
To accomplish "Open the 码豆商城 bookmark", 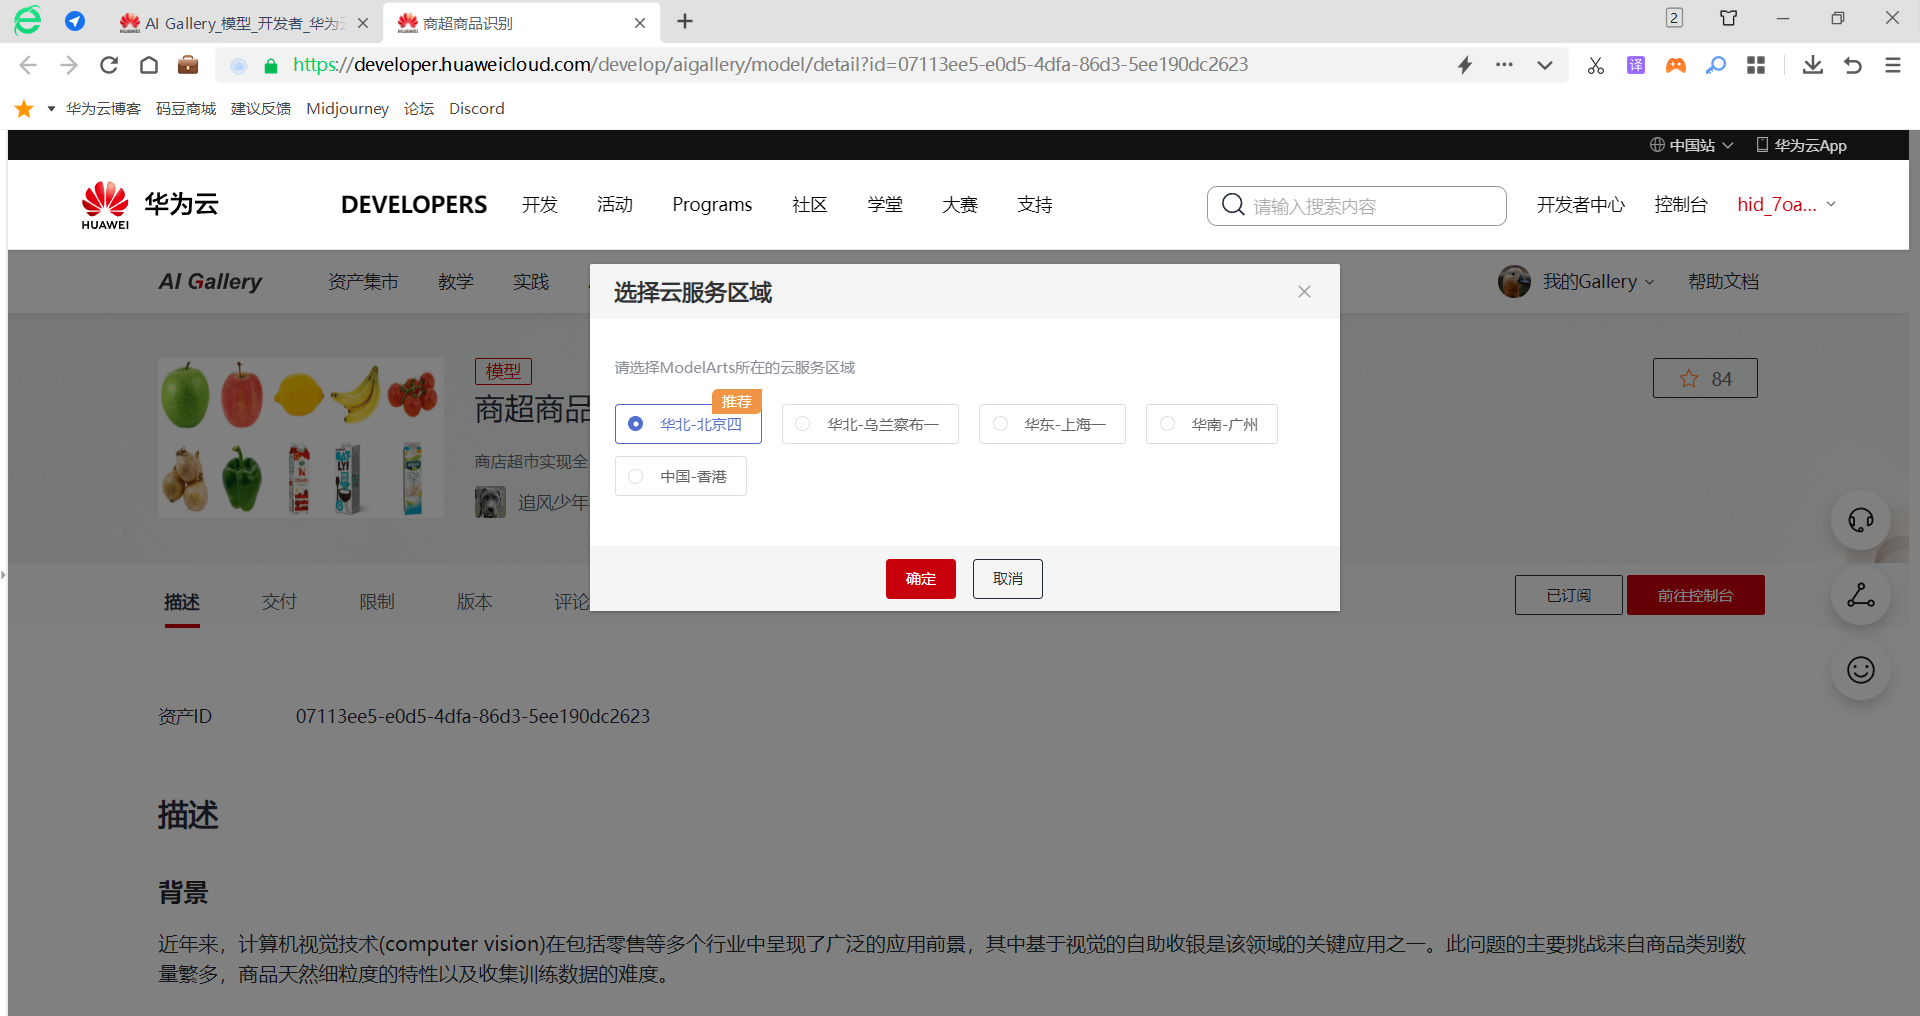I will (186, 109).
